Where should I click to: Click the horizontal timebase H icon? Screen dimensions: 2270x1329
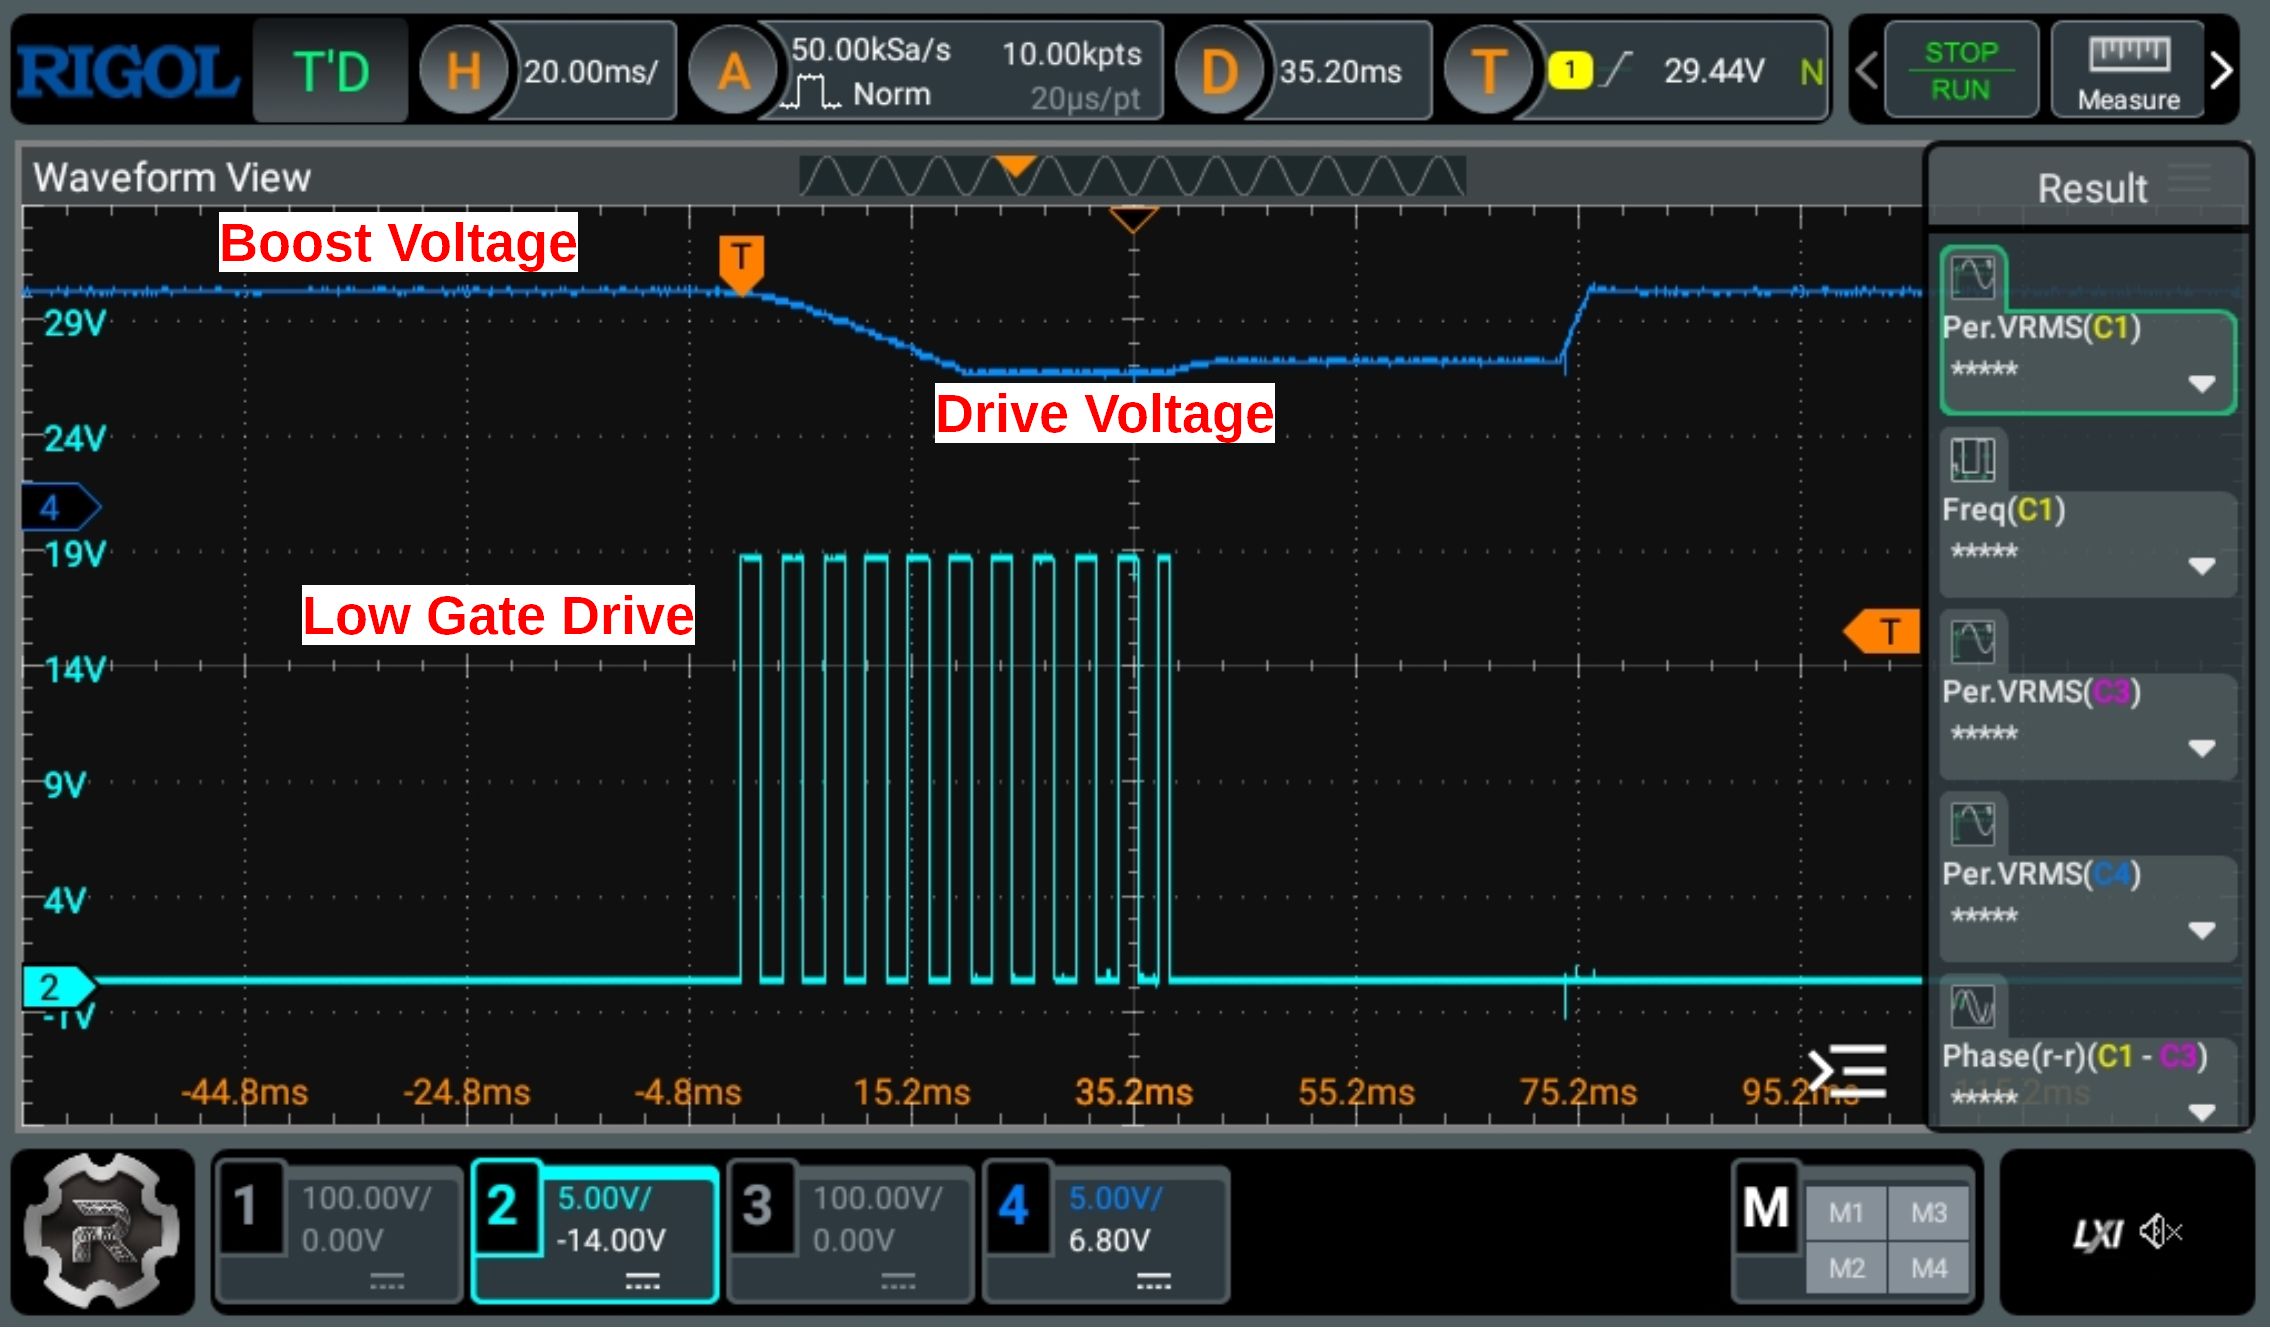[x=463, y=71]
